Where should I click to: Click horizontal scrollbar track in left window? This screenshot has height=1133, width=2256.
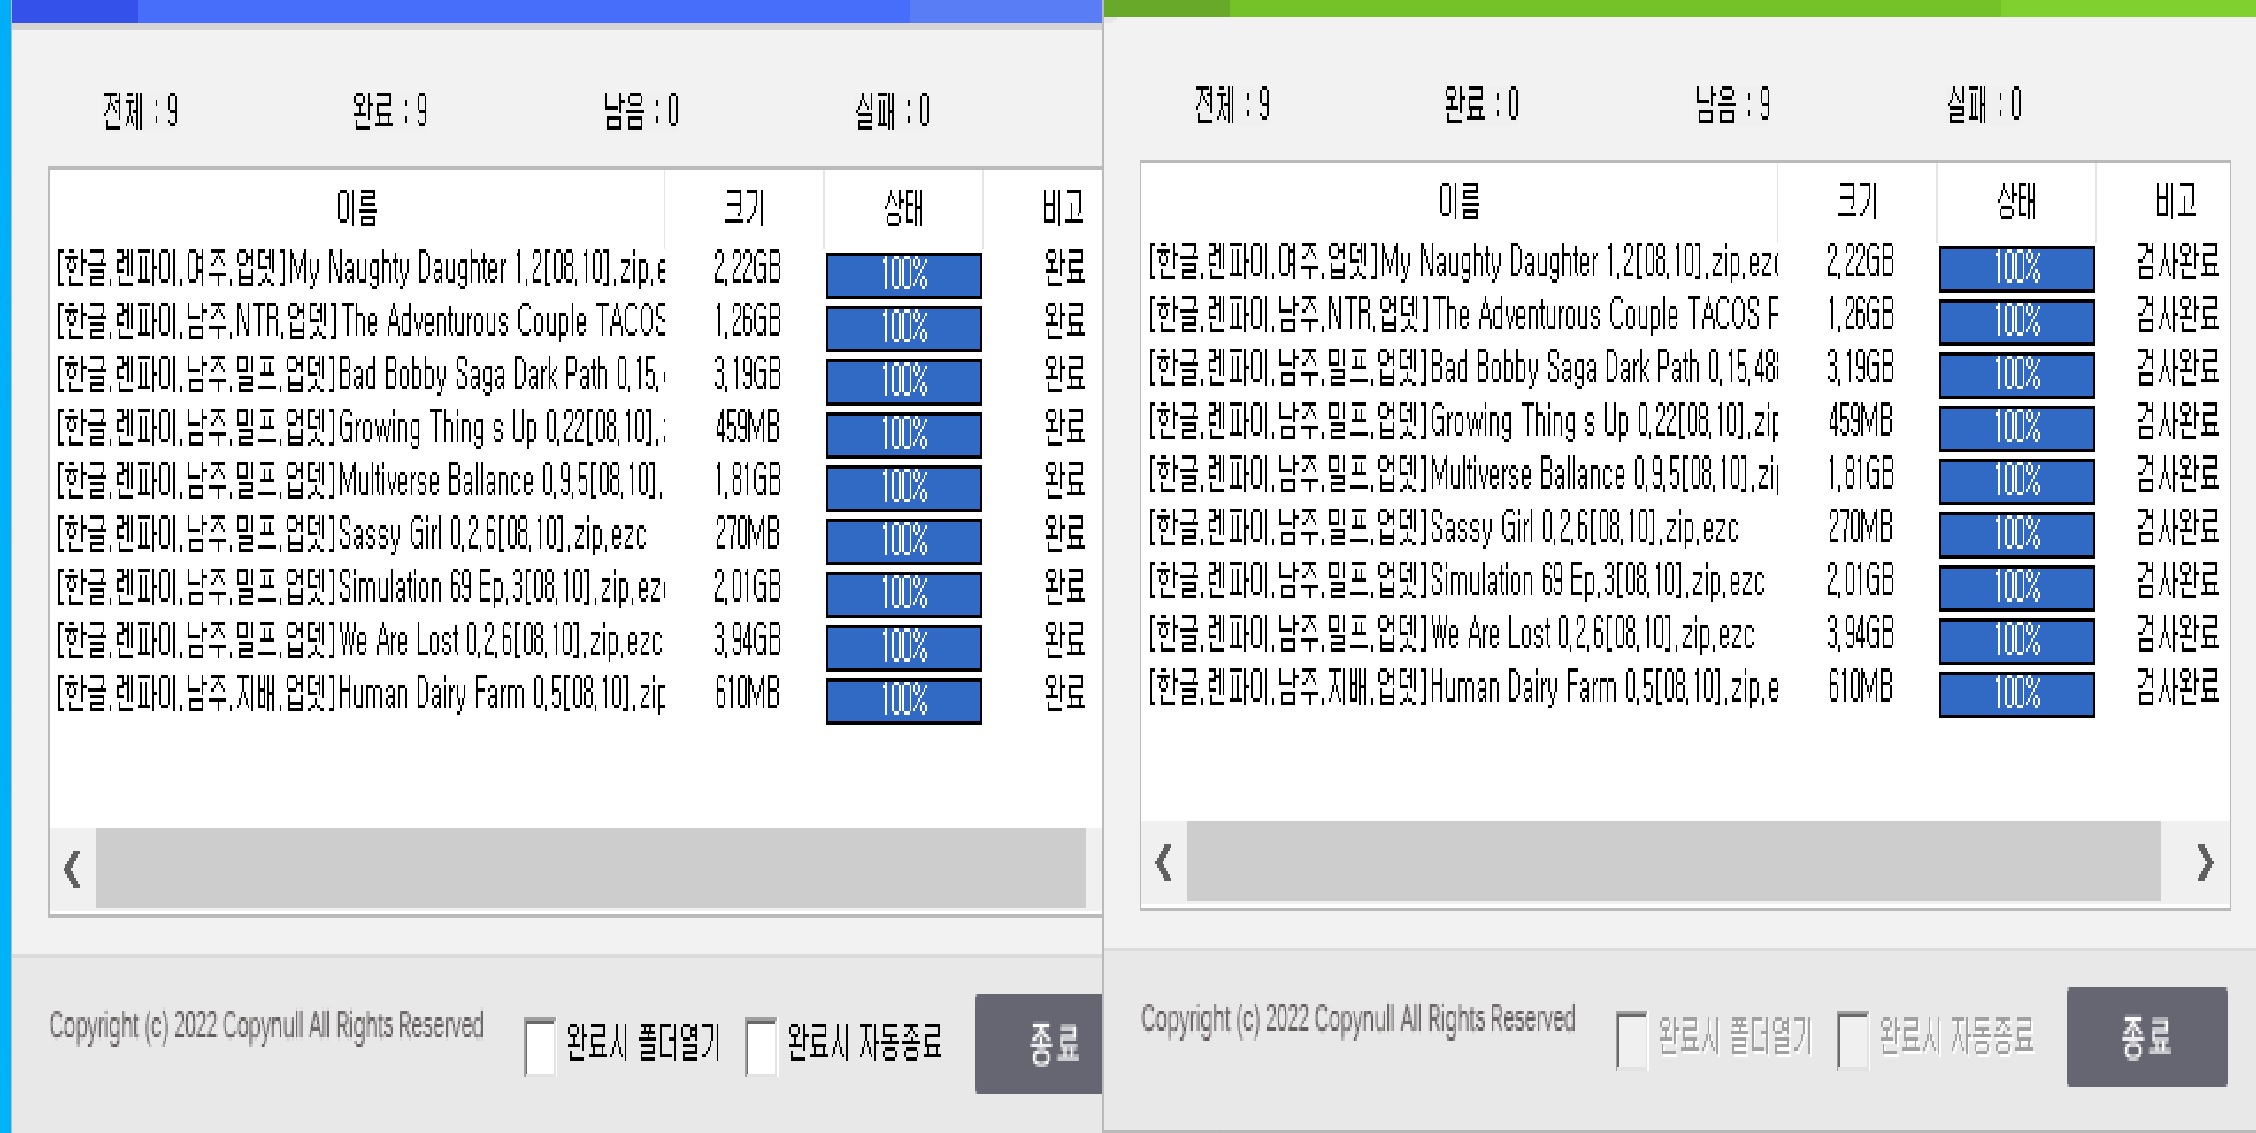(590, 868)
